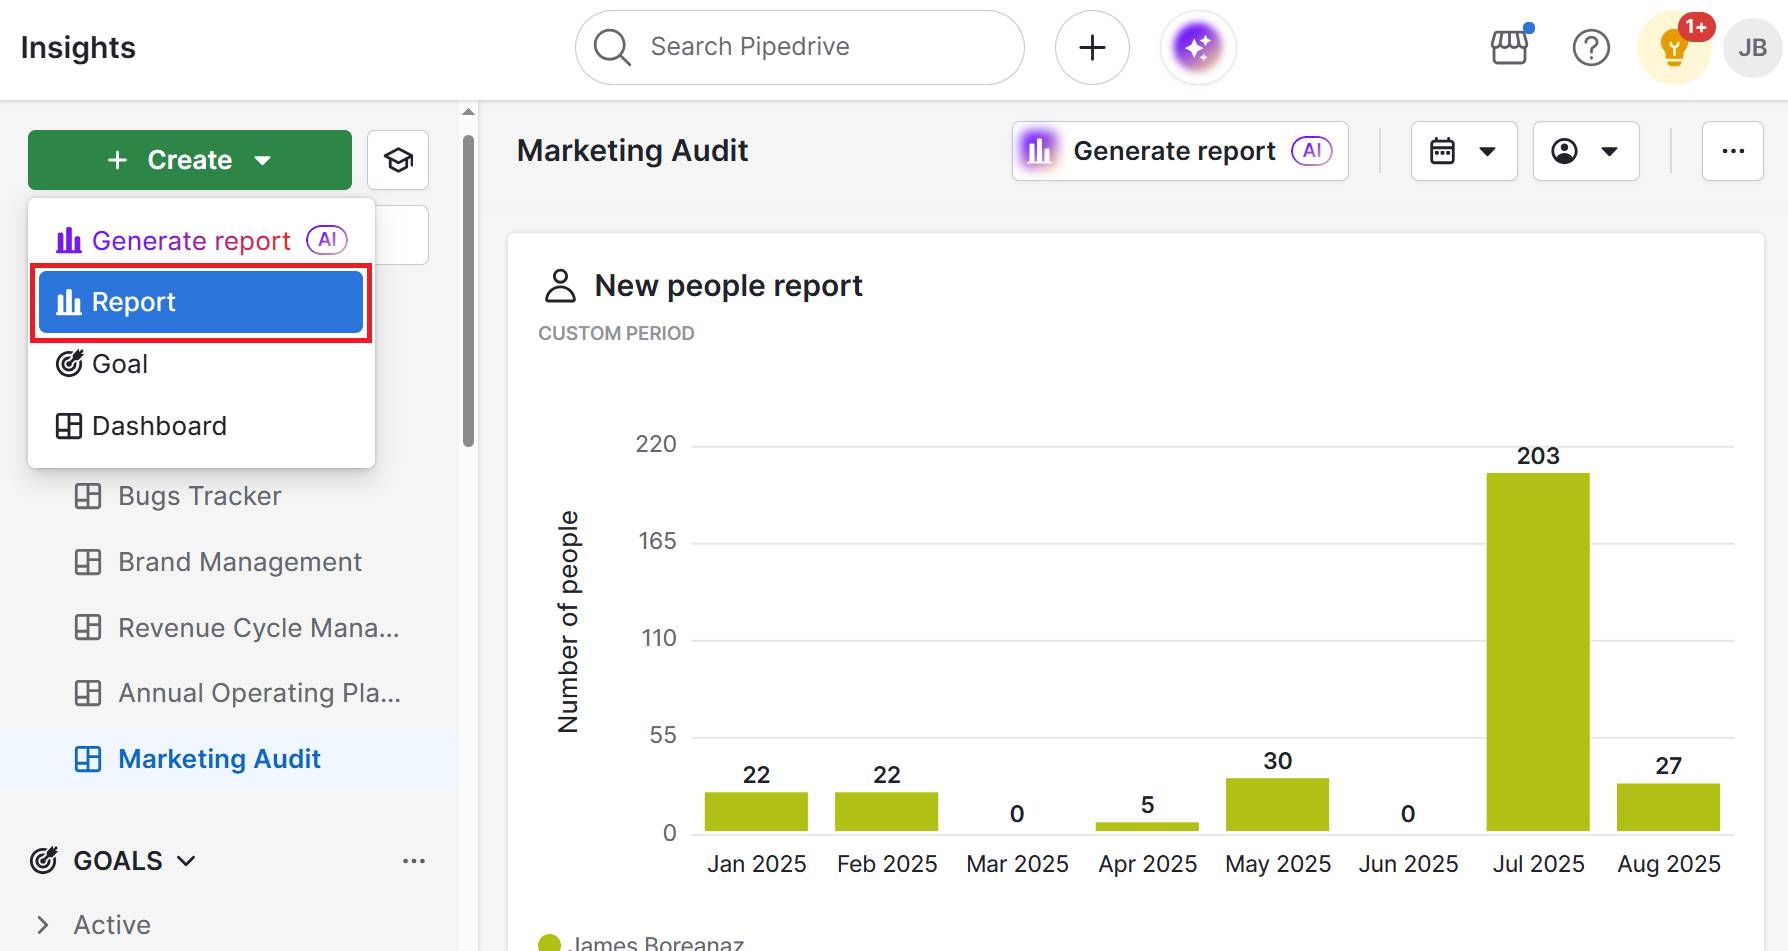Expand the Active goals section
Screen dimensions: 1788x951
click(x=41, y=924)
